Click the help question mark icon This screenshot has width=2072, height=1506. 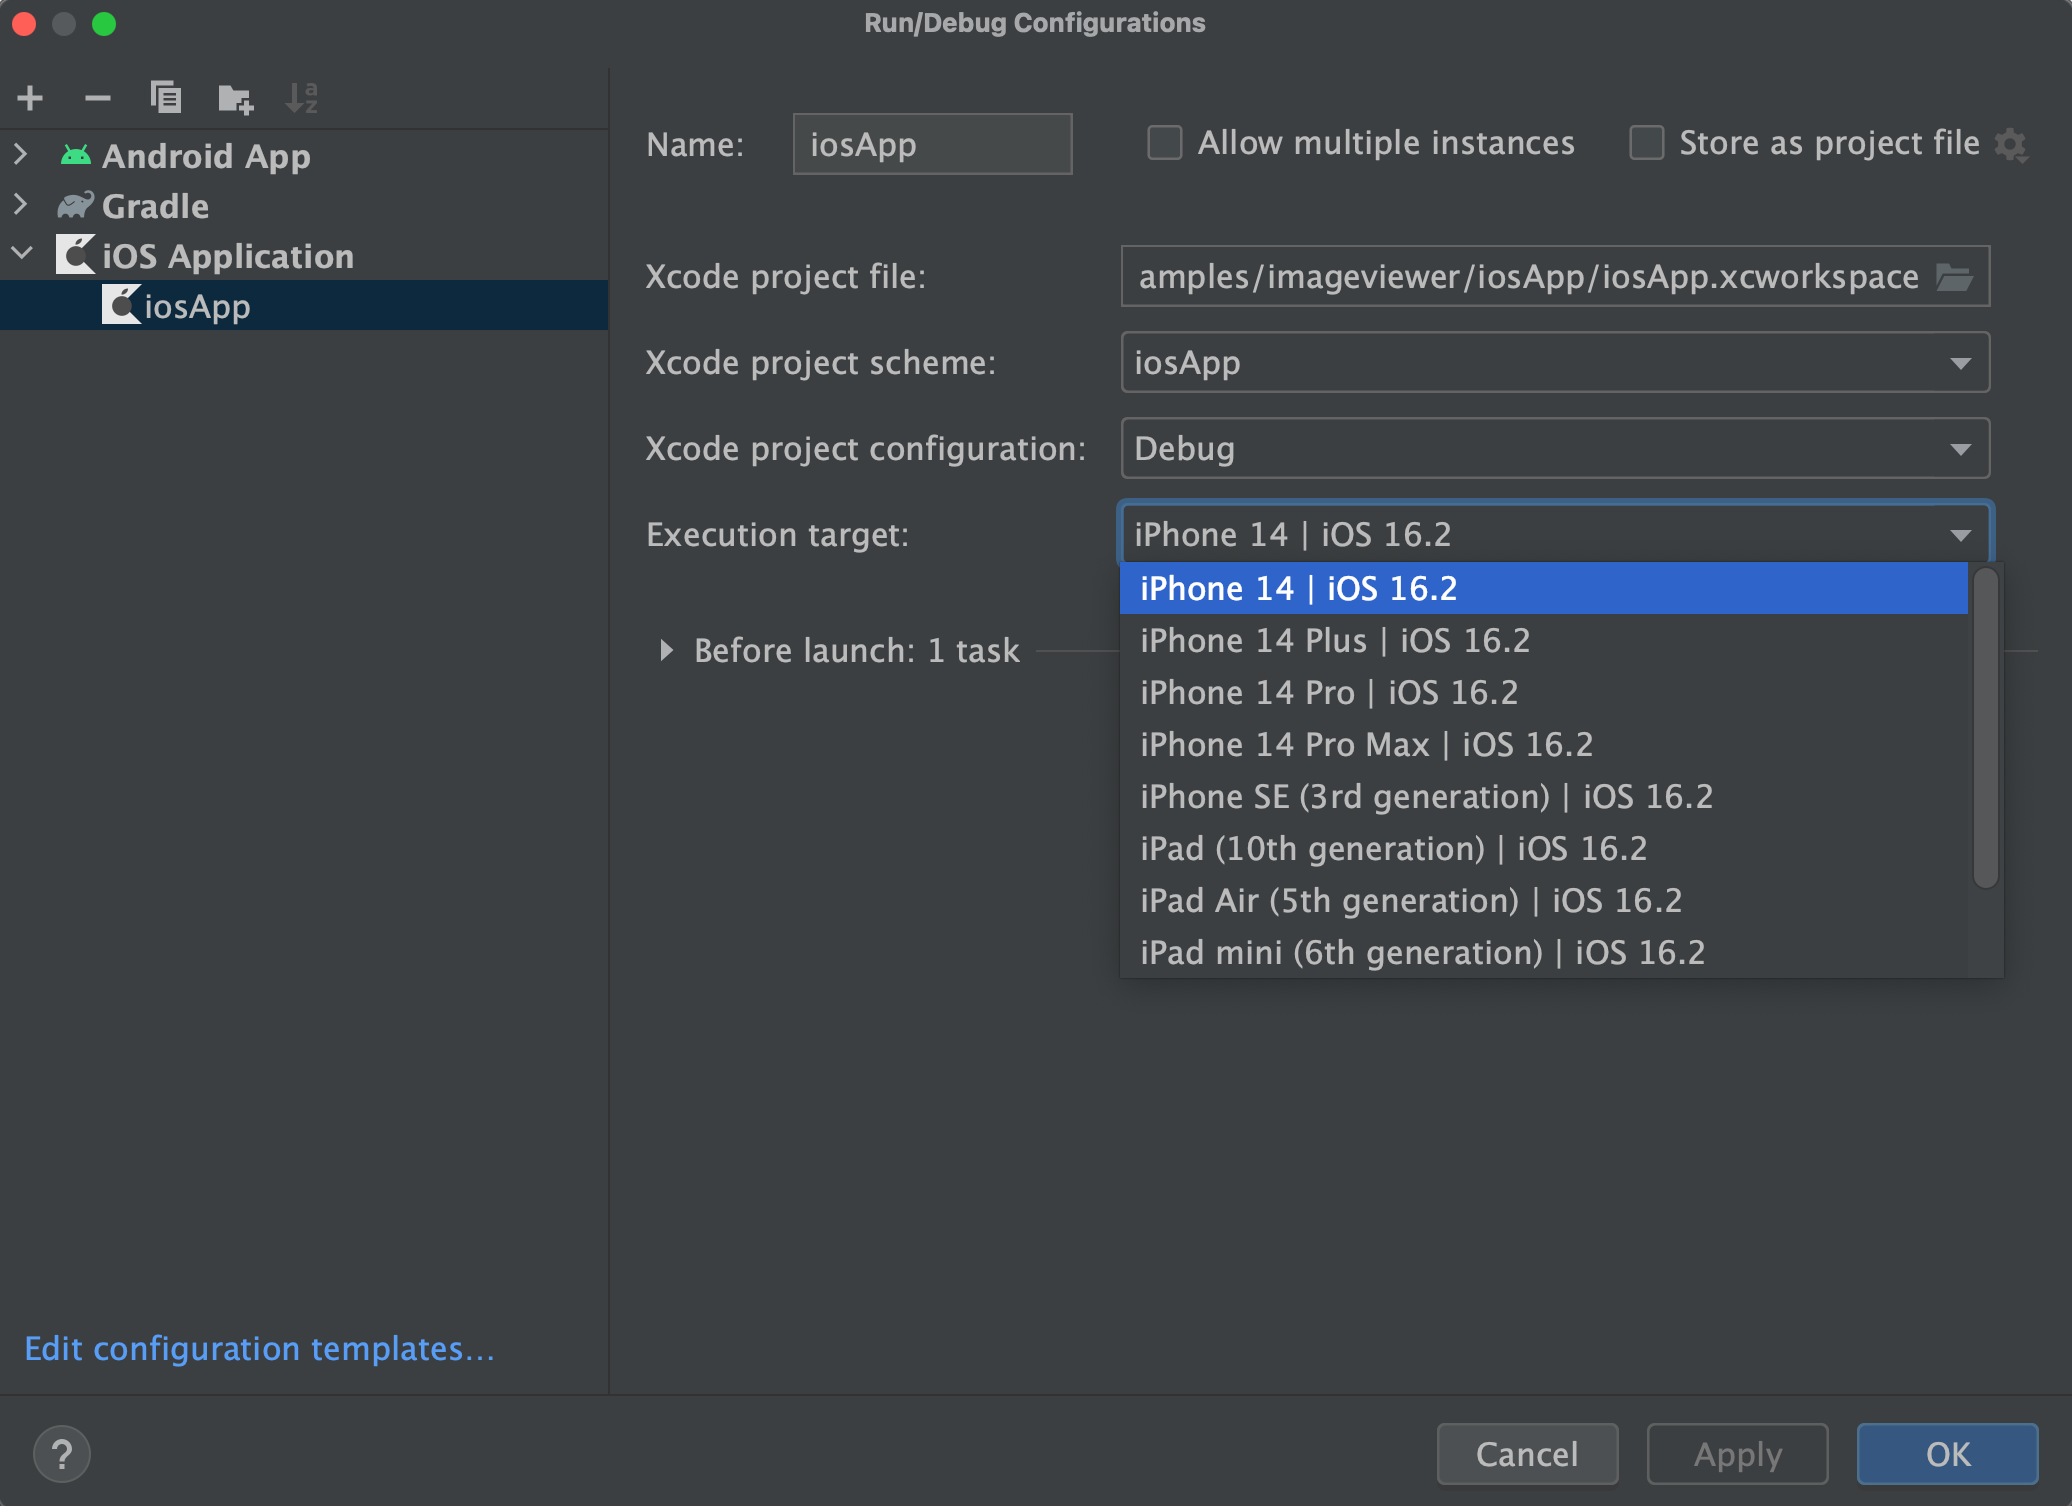pyautogui.click(x=62, y=1454)
